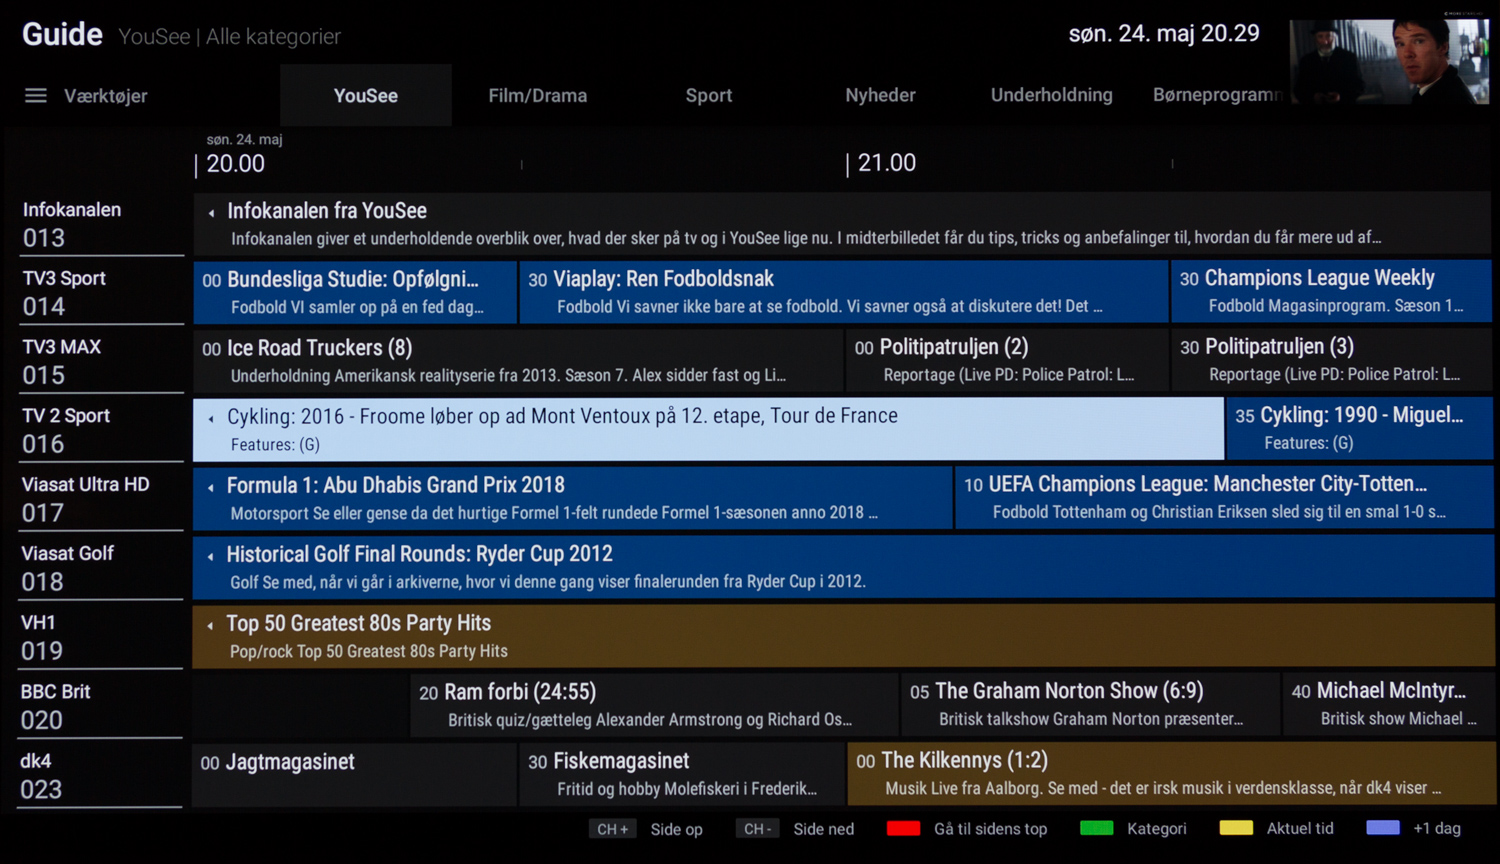Select channel BBC Brit 020
1500x864 pixels.
click(100, 706)
